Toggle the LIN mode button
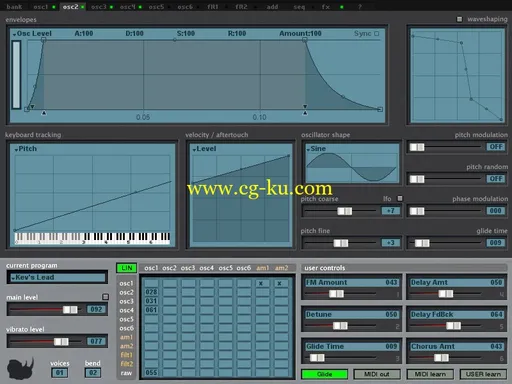 point(127,268)
